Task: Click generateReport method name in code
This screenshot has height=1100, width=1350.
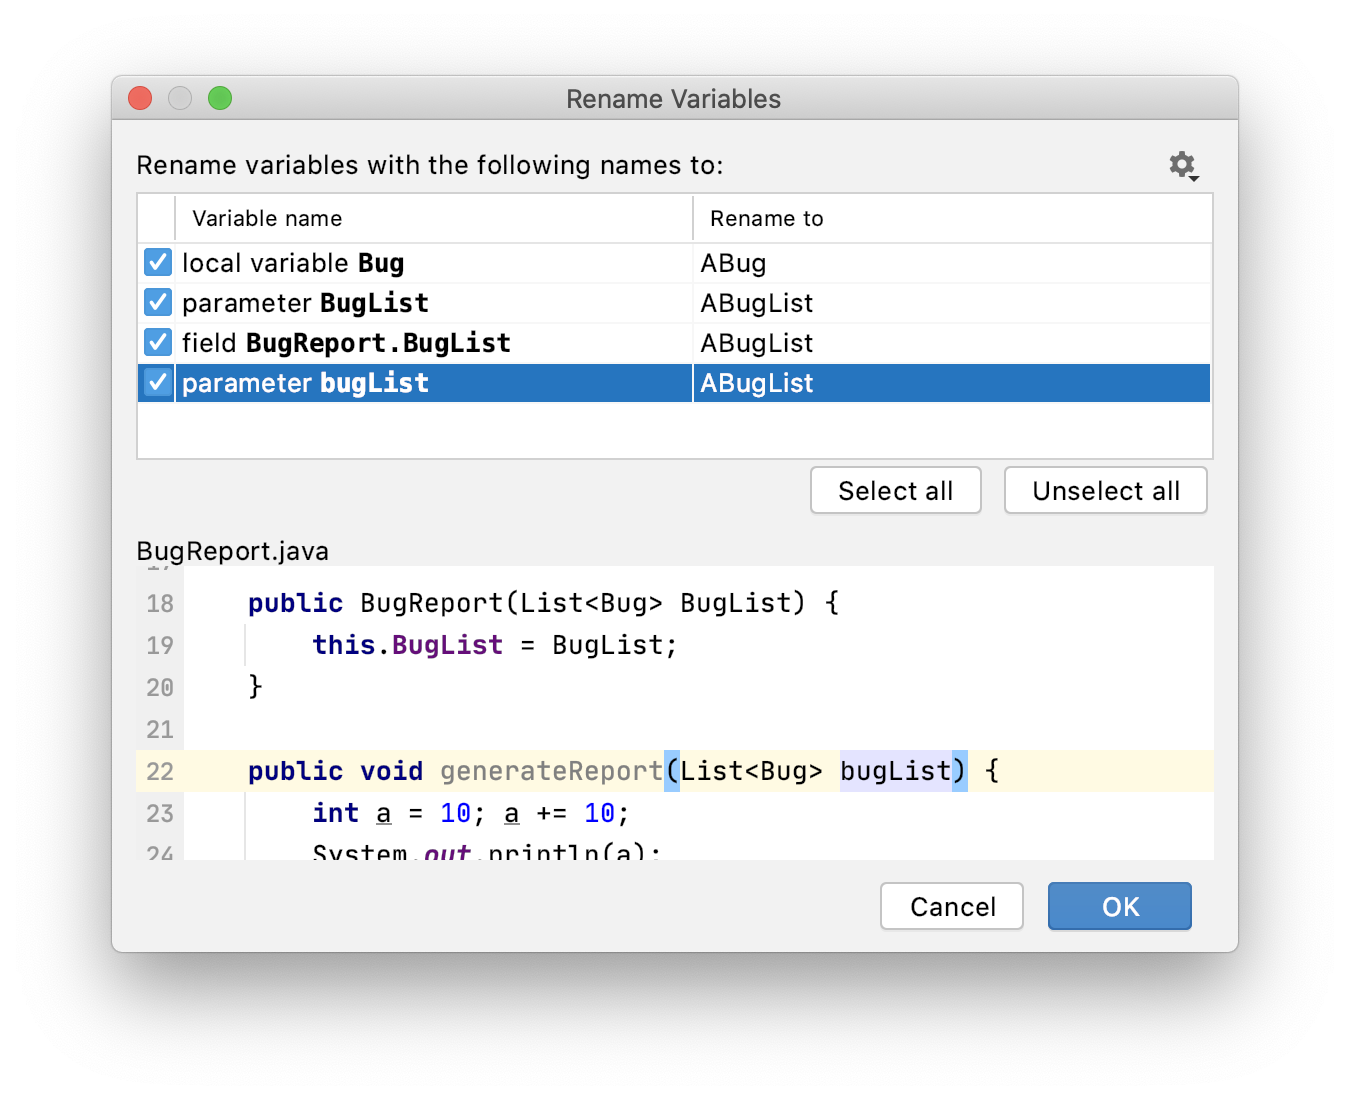Action: [x=551, y=771]
